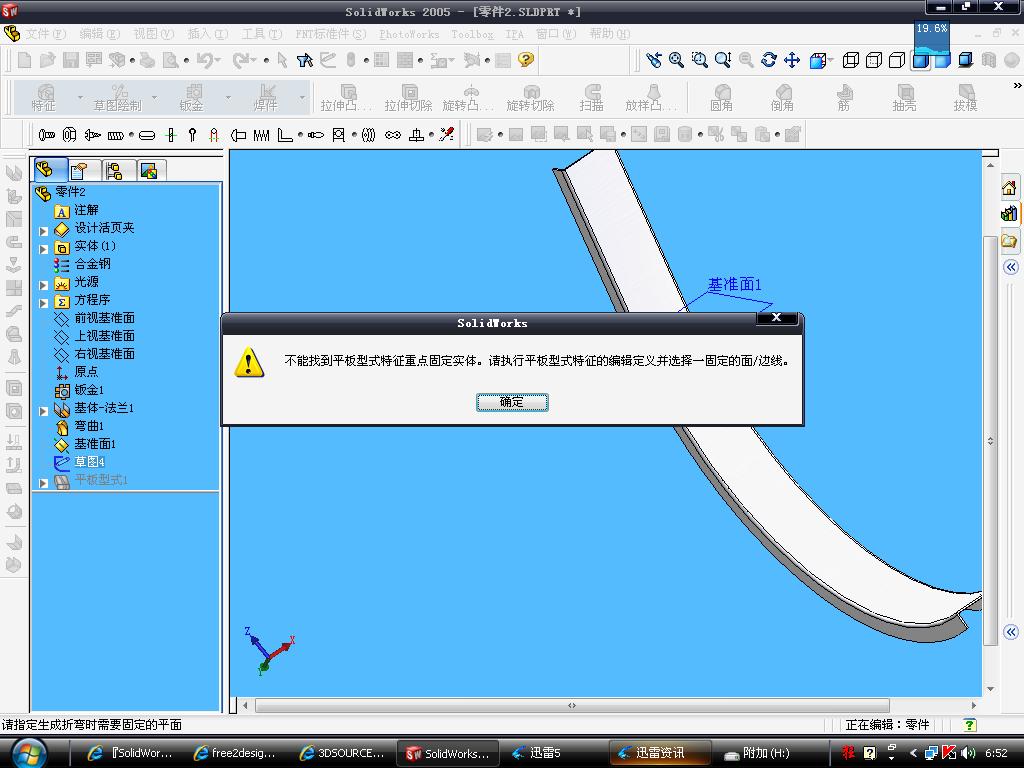The image size is (1024, 768).
Task: Expand the 光源 tree node
Action: point(43,285)
